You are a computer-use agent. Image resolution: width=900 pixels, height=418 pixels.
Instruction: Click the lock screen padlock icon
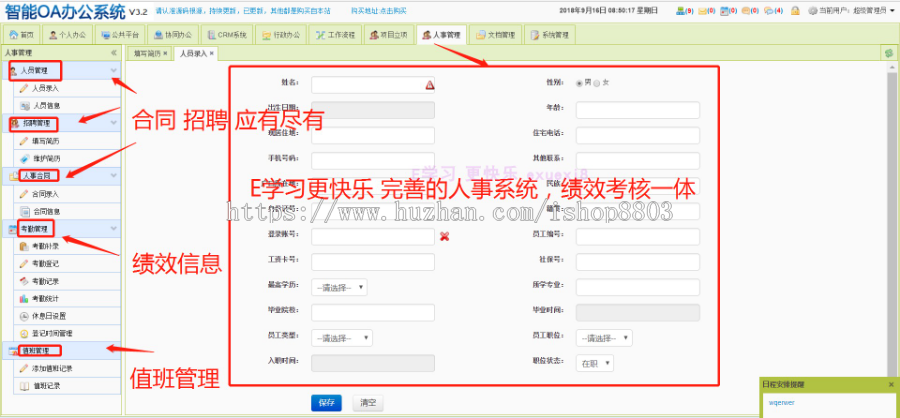[795, 10]
